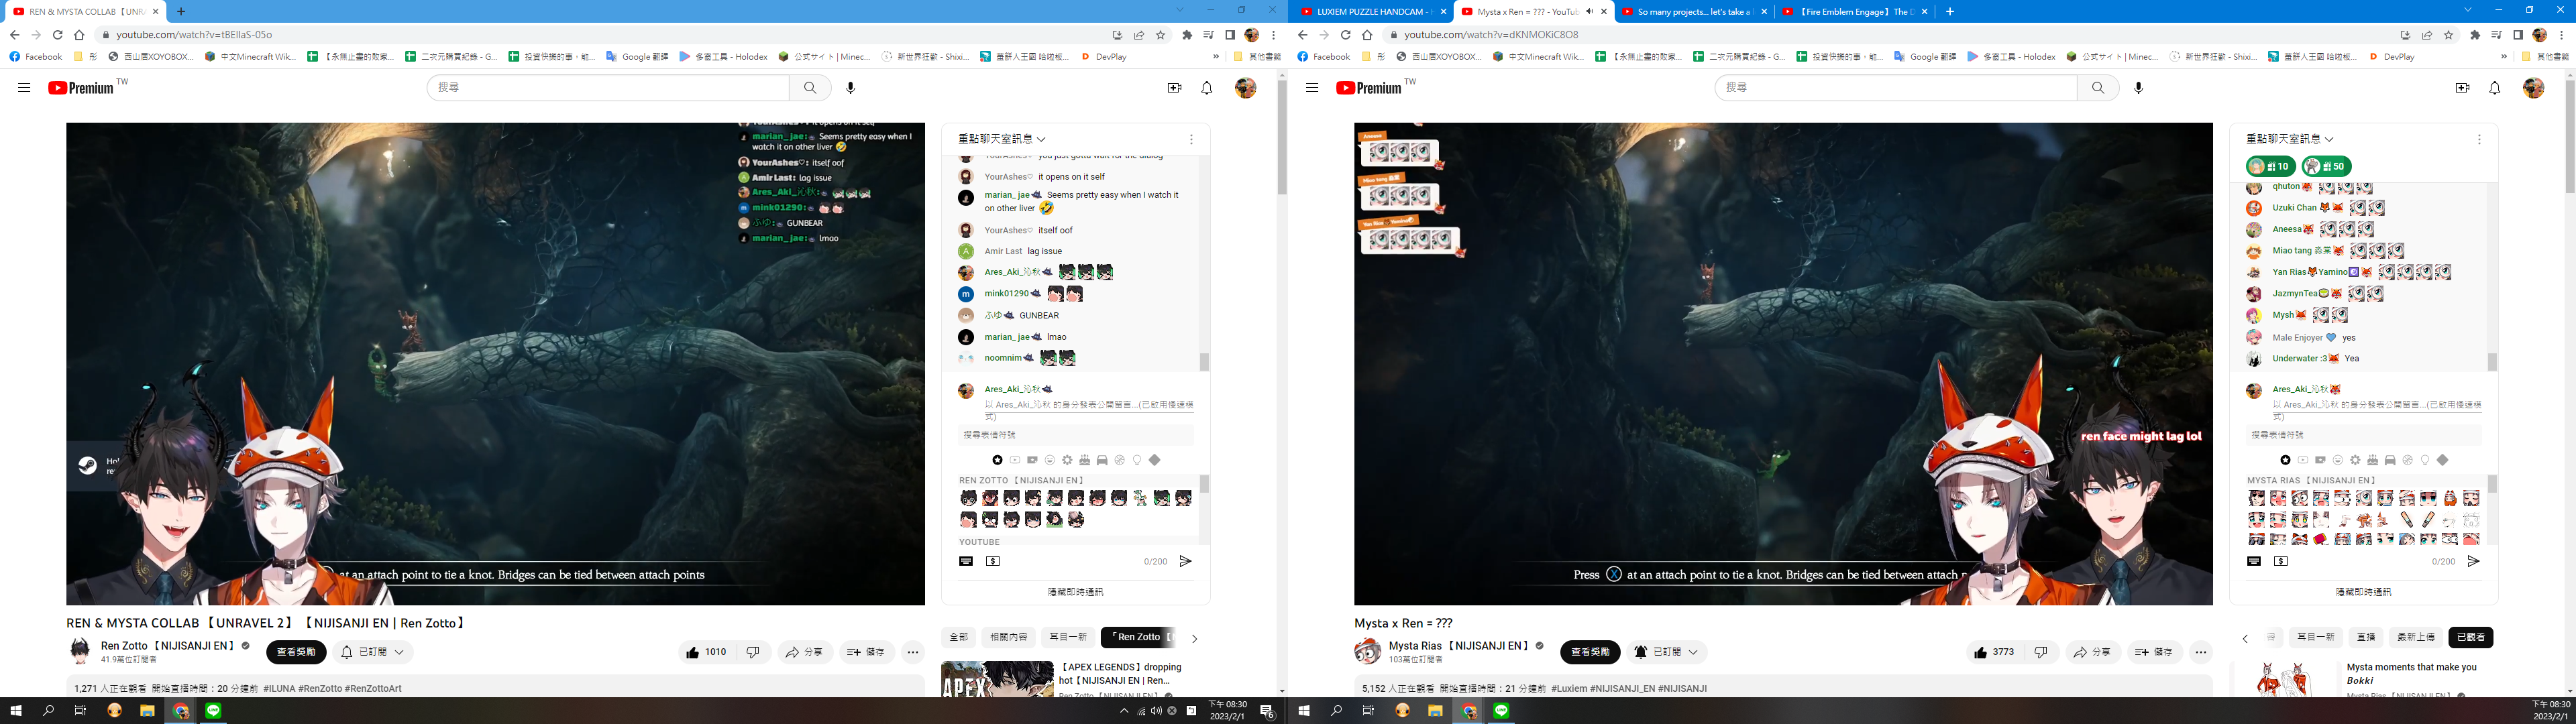2576x724 pixels.
Task: Open top chat mode dropdown in Mysta's chat
Action: pyautogui.click(x=2290, y=139)
